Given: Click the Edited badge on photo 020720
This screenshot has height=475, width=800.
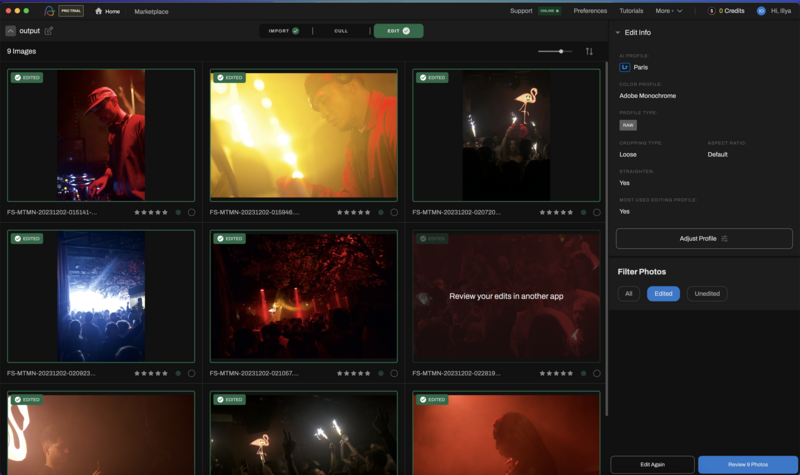Looking at the screenshot, I should [x=432, y=78].
